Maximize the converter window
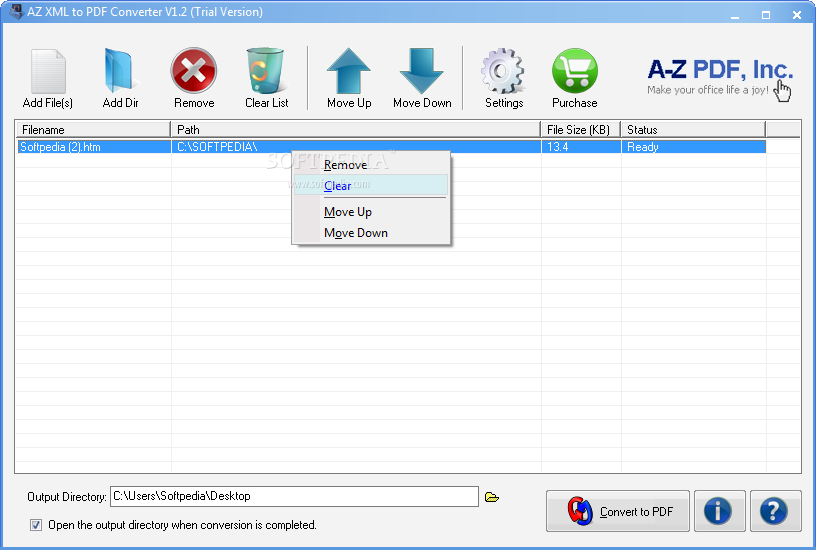Image resolution: width=816 pixels, height=550 pixels. [x=766, y=15]
